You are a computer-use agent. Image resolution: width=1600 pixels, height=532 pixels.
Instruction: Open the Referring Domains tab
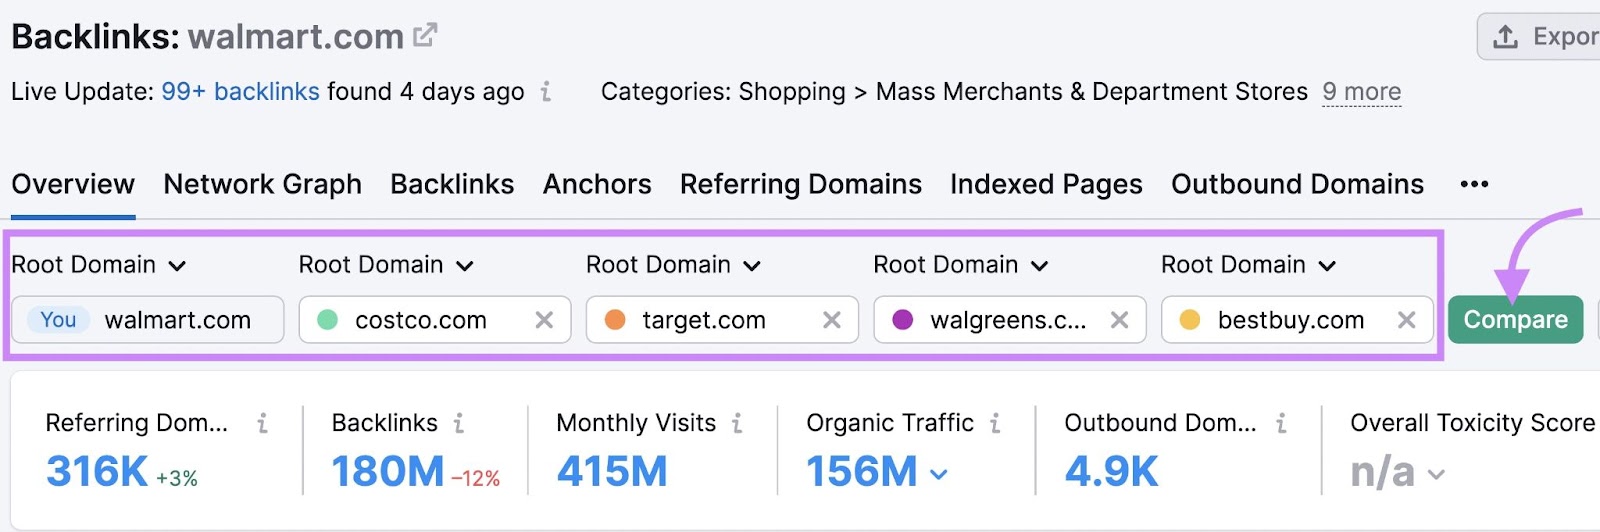coord(801,185)
